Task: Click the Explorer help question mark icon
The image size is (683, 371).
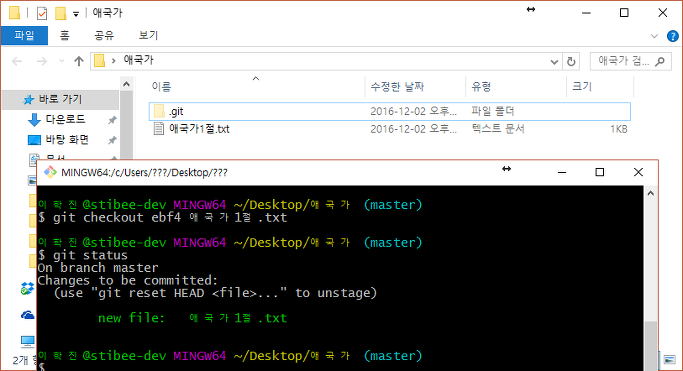Action: (673, 36)
